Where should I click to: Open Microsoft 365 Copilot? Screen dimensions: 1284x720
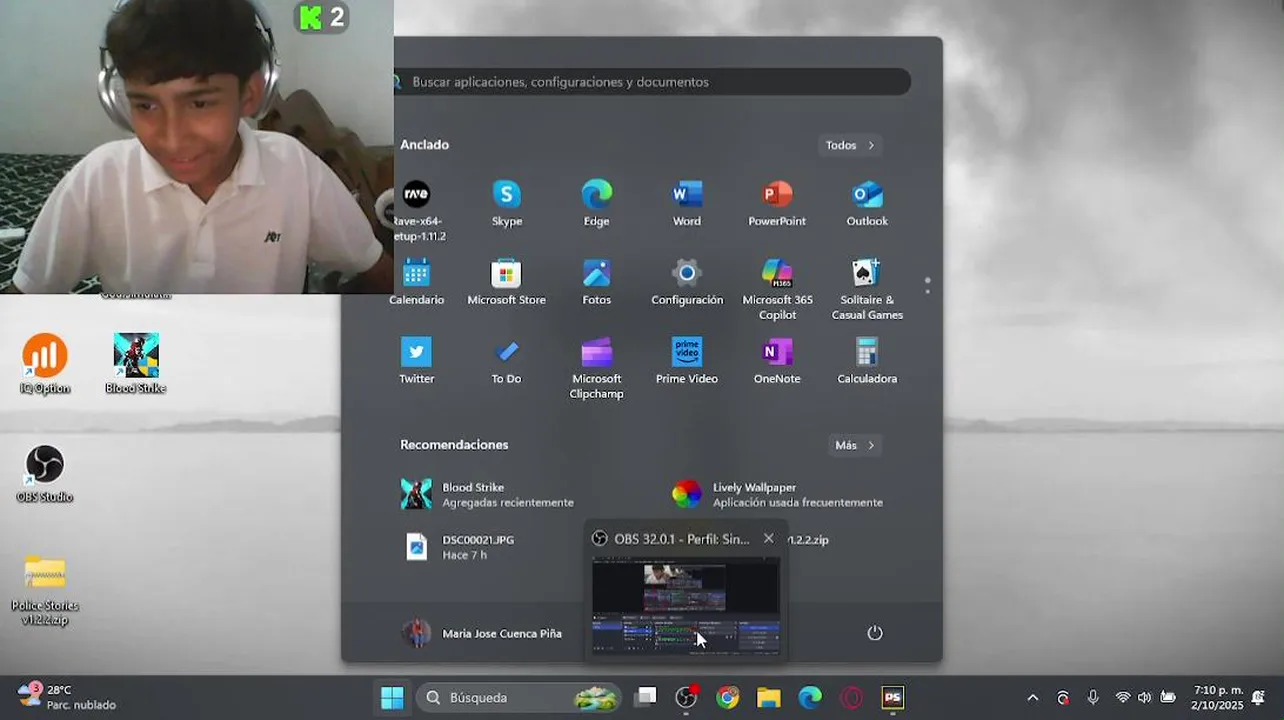[777, 289]
